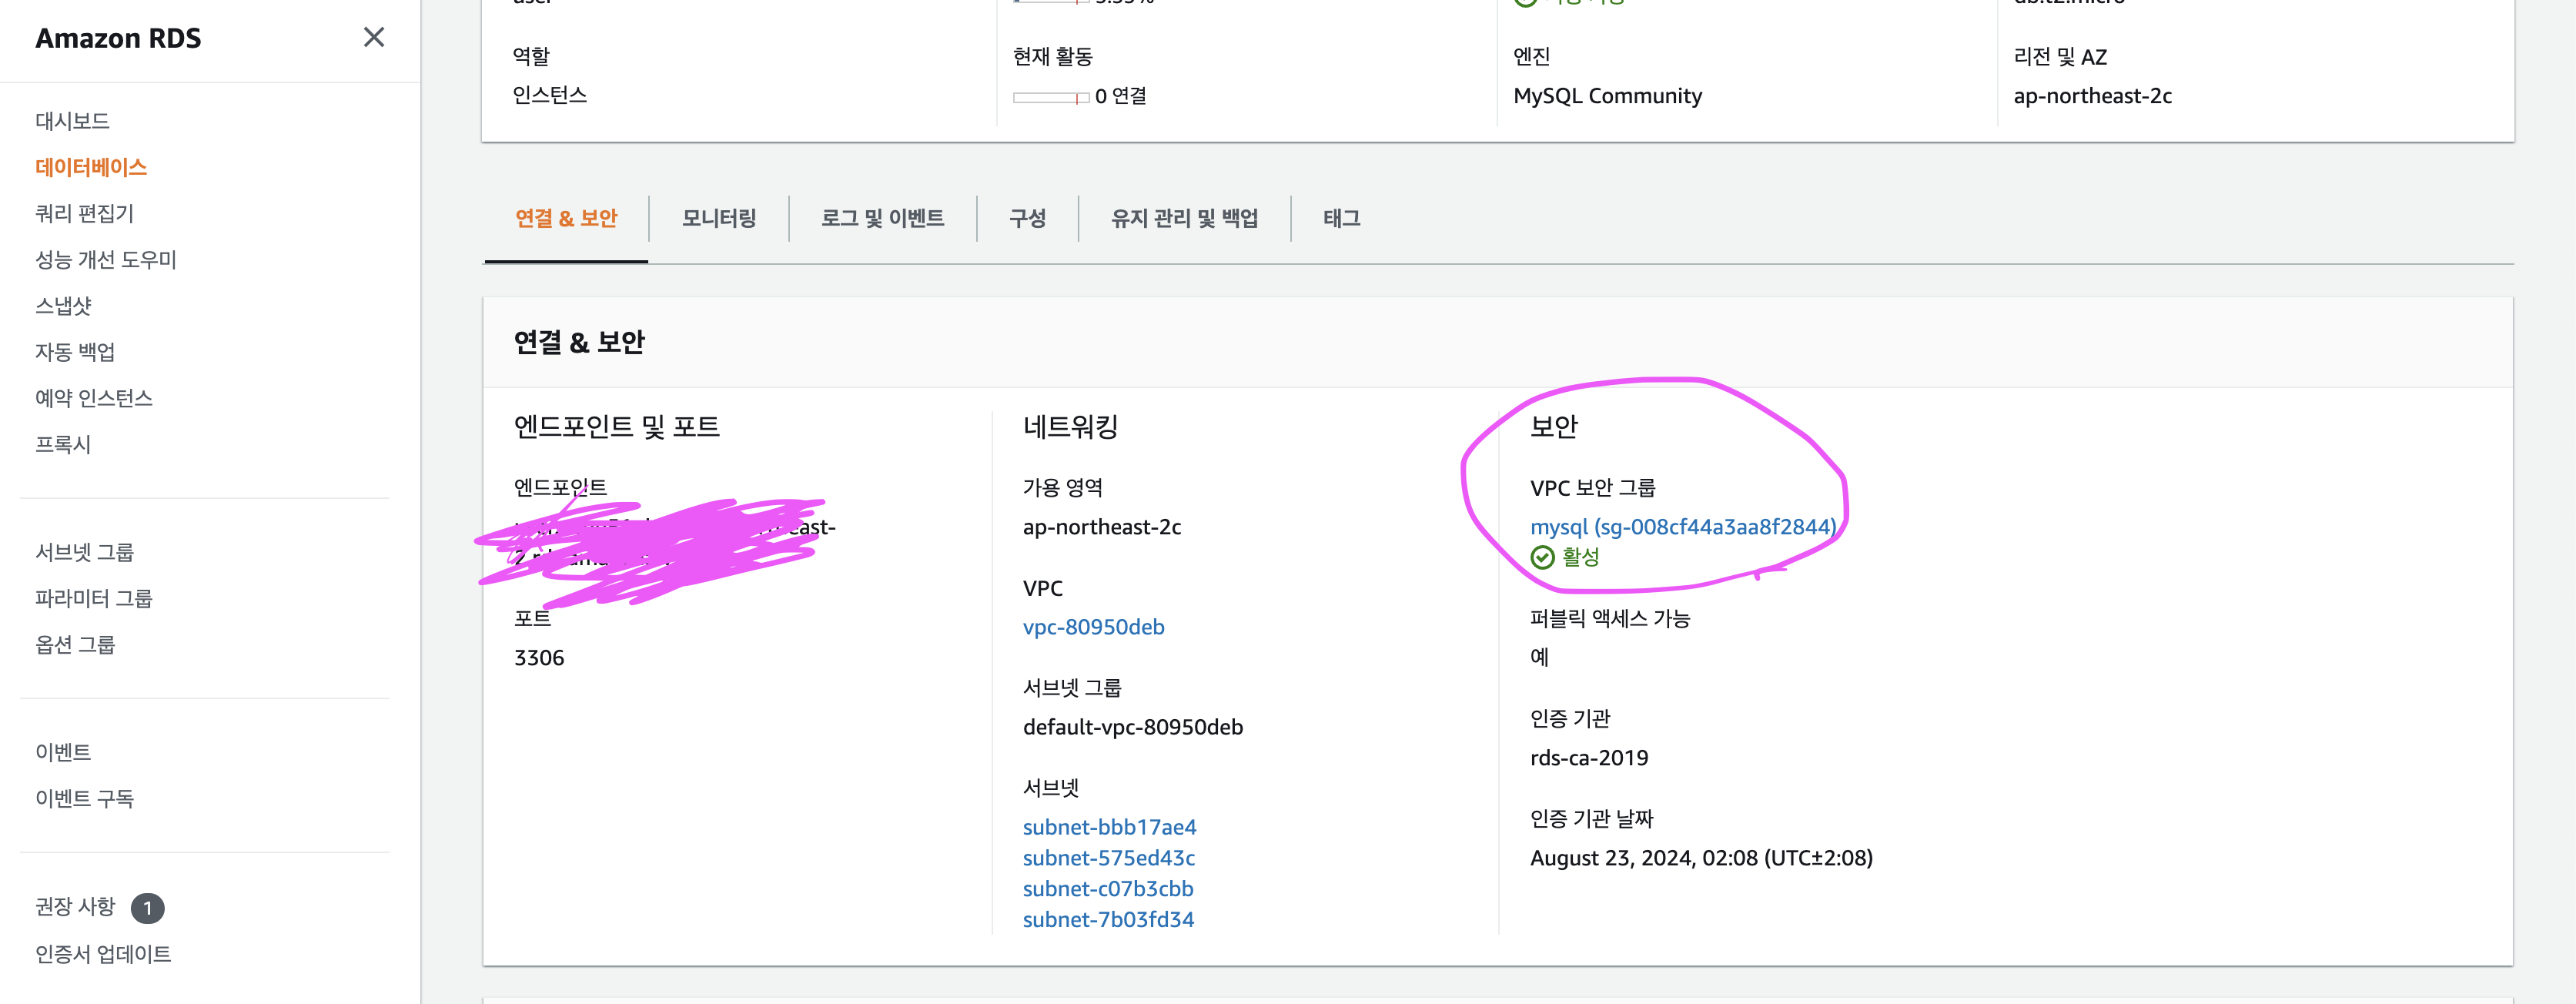
Task: Open the mysql VPC security group link
Action: (x=1682, y=527)
